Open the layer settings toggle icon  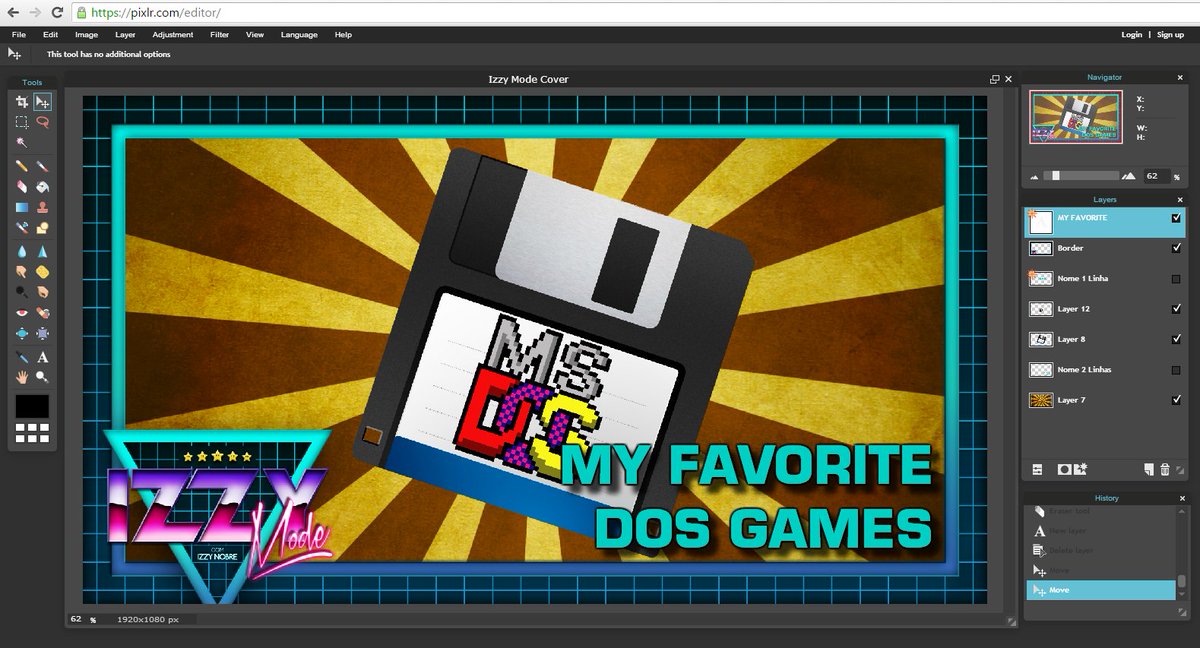[1037, 469]
